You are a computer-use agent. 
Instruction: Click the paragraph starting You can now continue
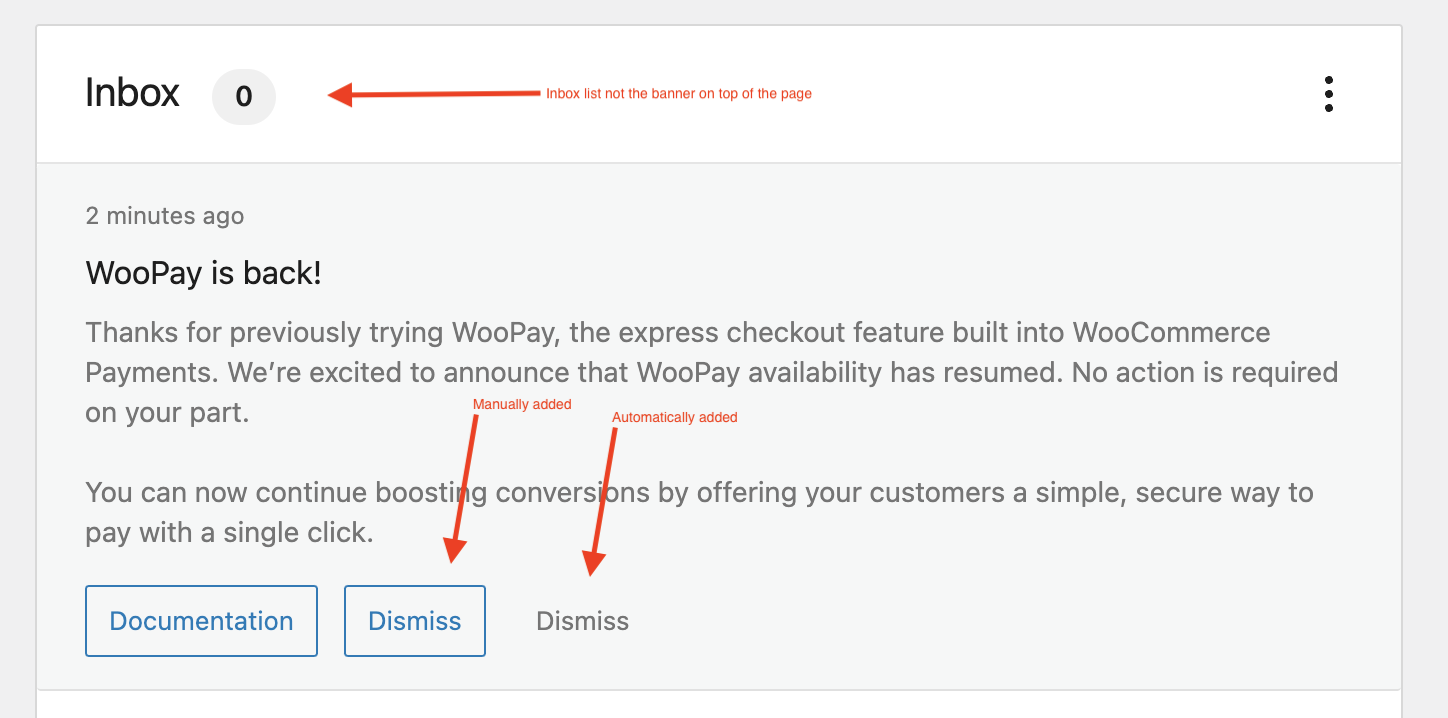click(x=700, y=512)
